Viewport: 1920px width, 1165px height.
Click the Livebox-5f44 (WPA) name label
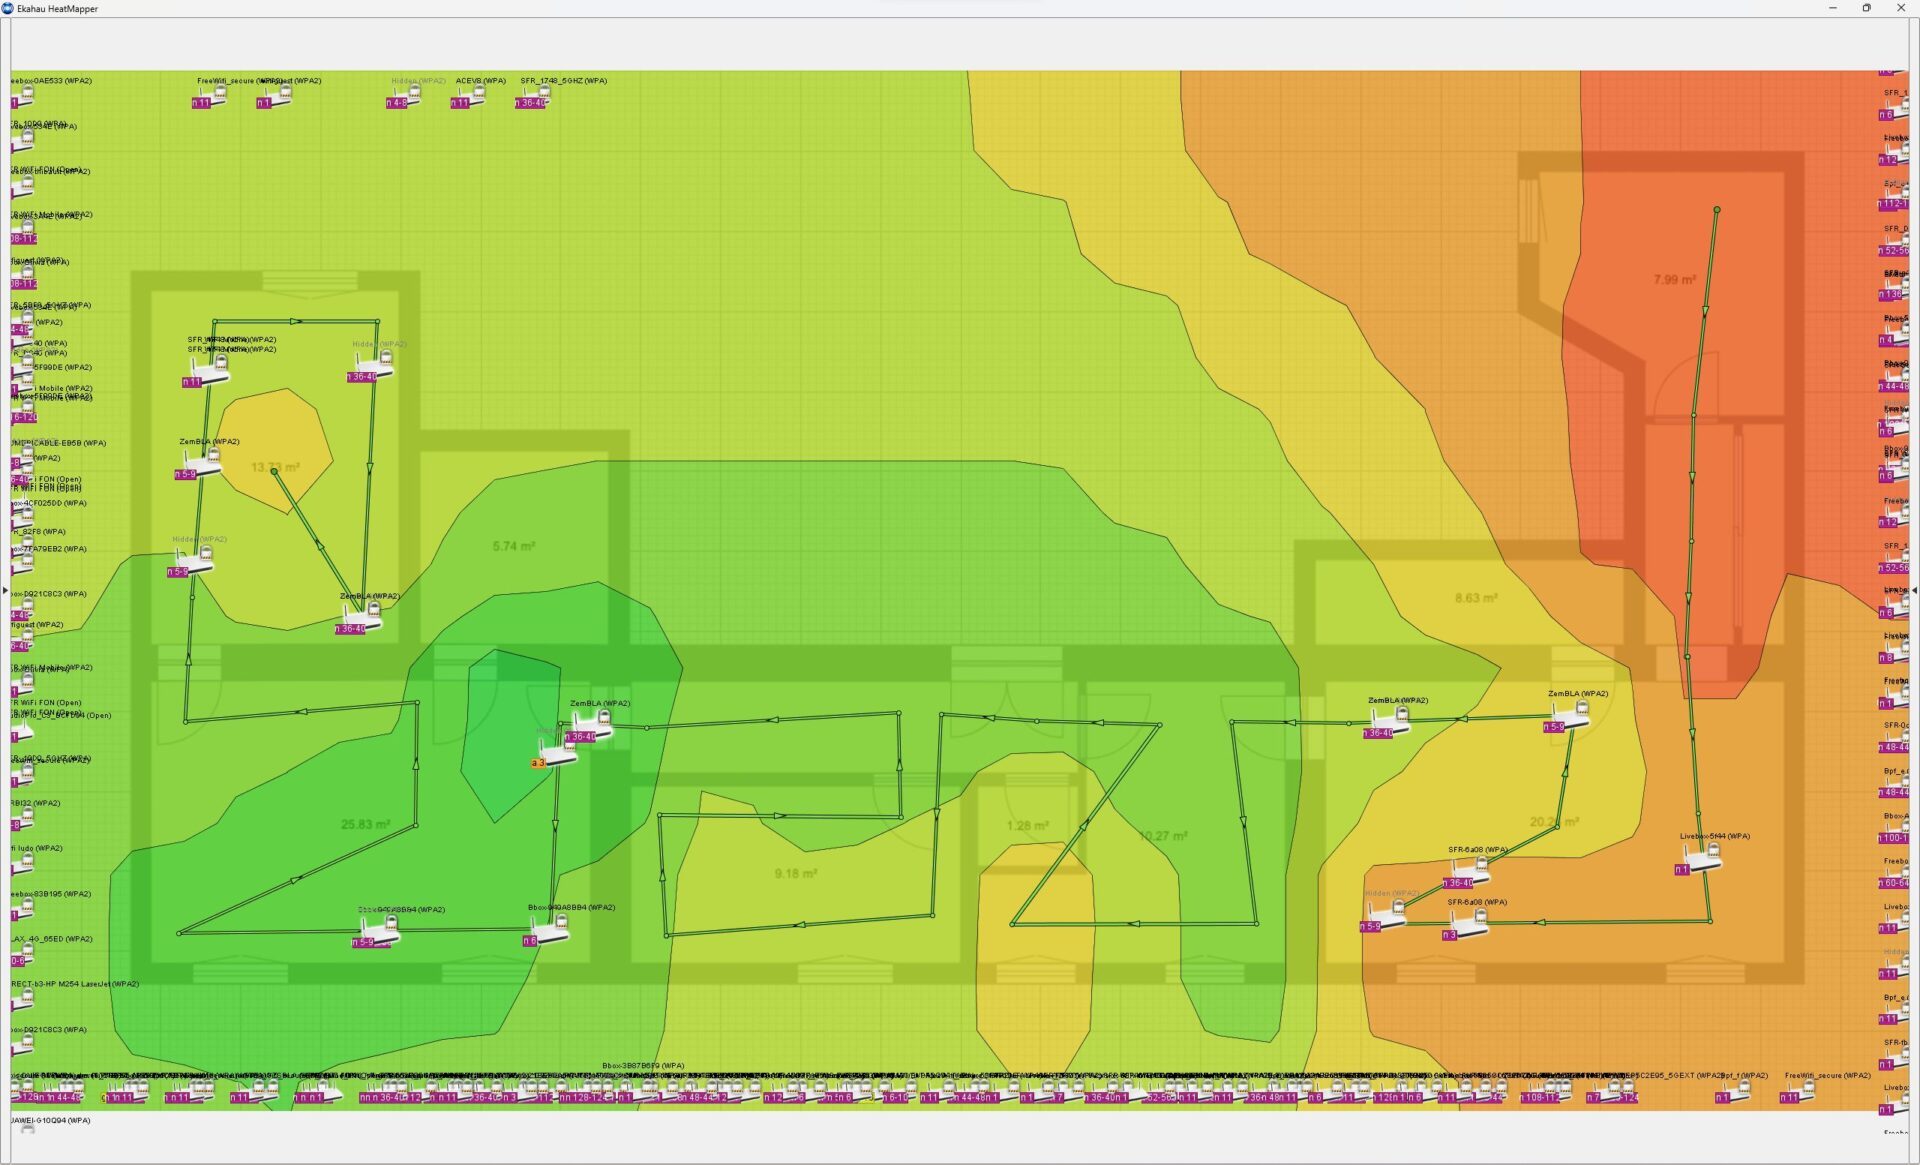pos(1715,836)
